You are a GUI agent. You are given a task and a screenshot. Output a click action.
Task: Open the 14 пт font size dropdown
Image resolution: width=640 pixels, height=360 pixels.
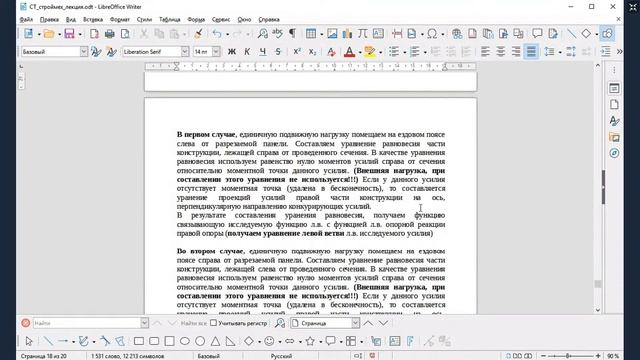(x=216, y=52)
